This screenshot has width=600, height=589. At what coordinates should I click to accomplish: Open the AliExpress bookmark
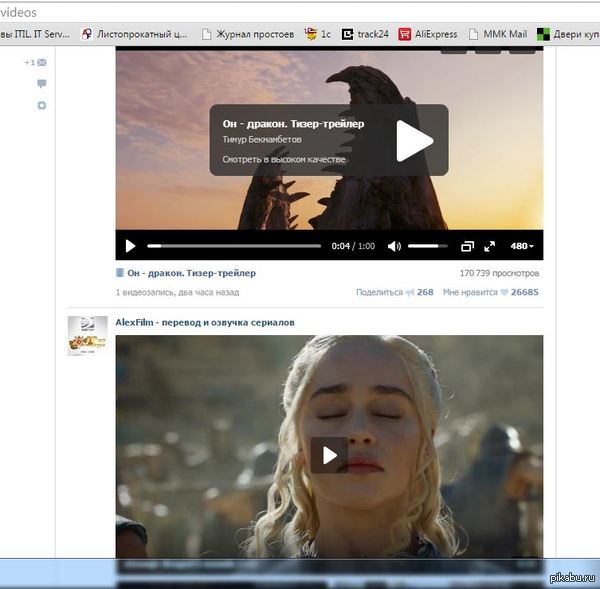(428, 34)
